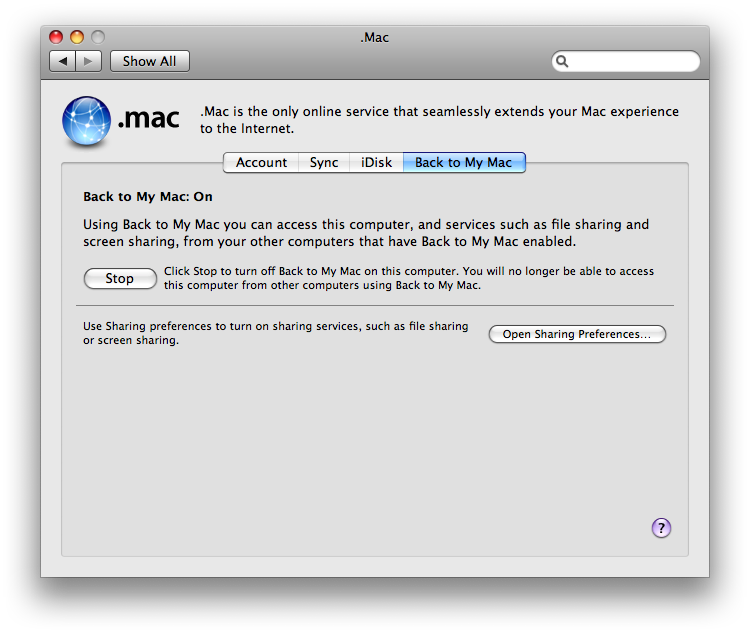Click the .Mac globe icon

coord(87,121)
